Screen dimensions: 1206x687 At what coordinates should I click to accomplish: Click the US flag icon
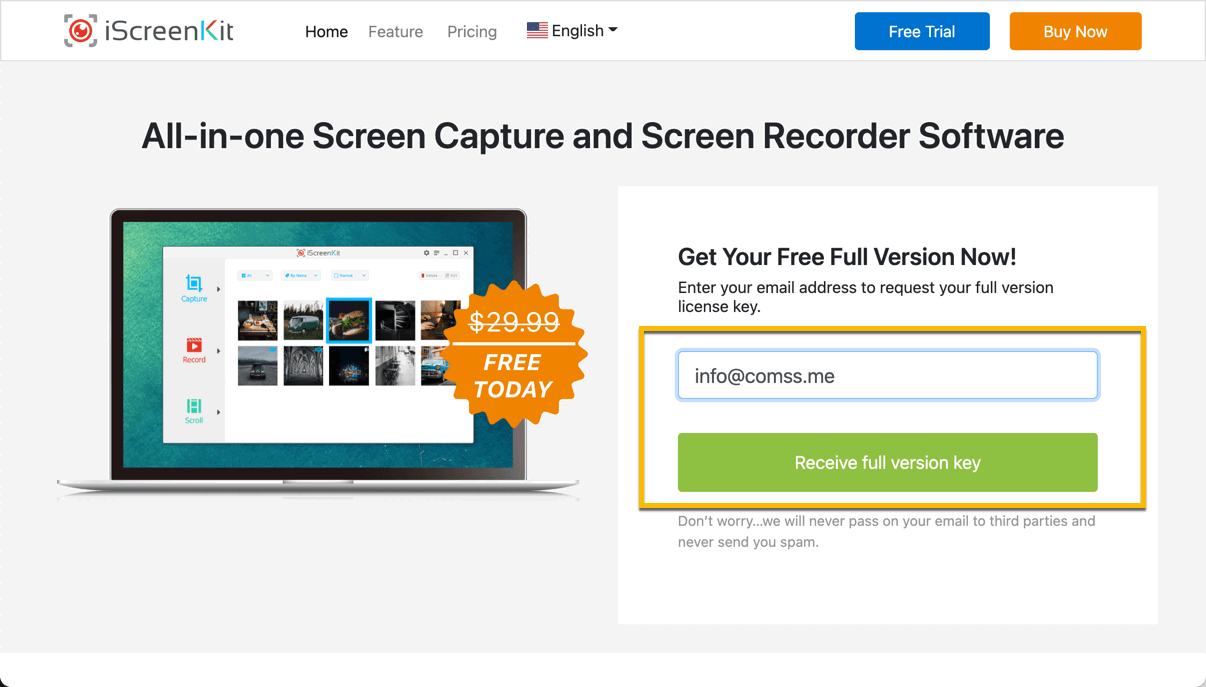[537, 31]
